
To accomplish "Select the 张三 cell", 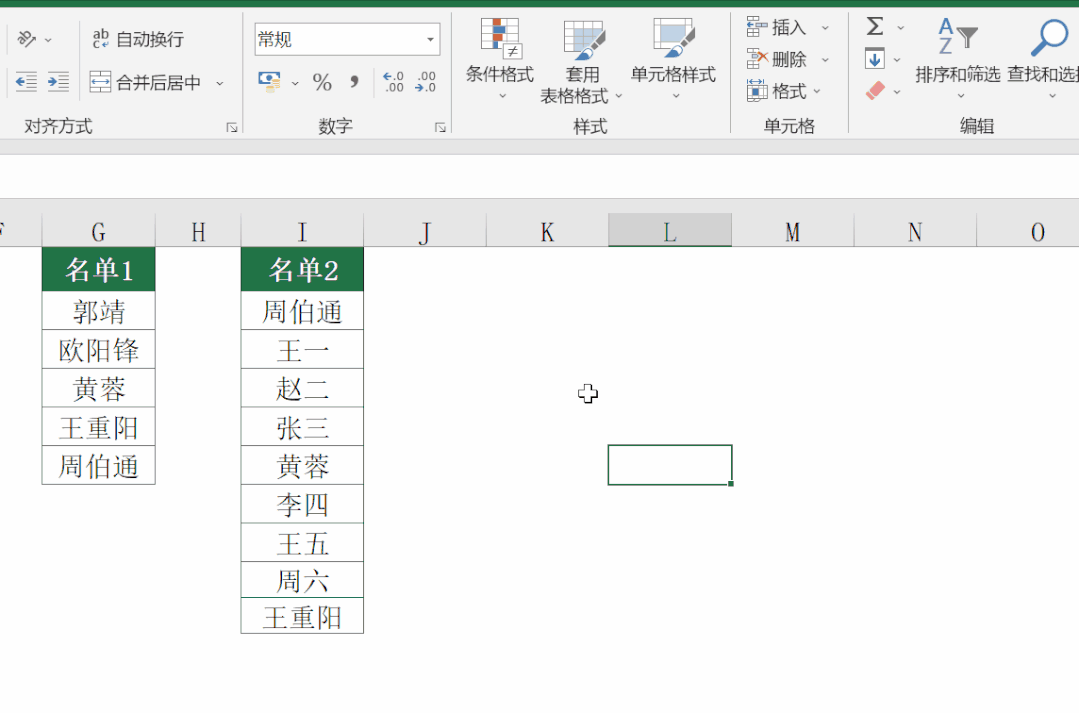I will [x=302, y=427].
